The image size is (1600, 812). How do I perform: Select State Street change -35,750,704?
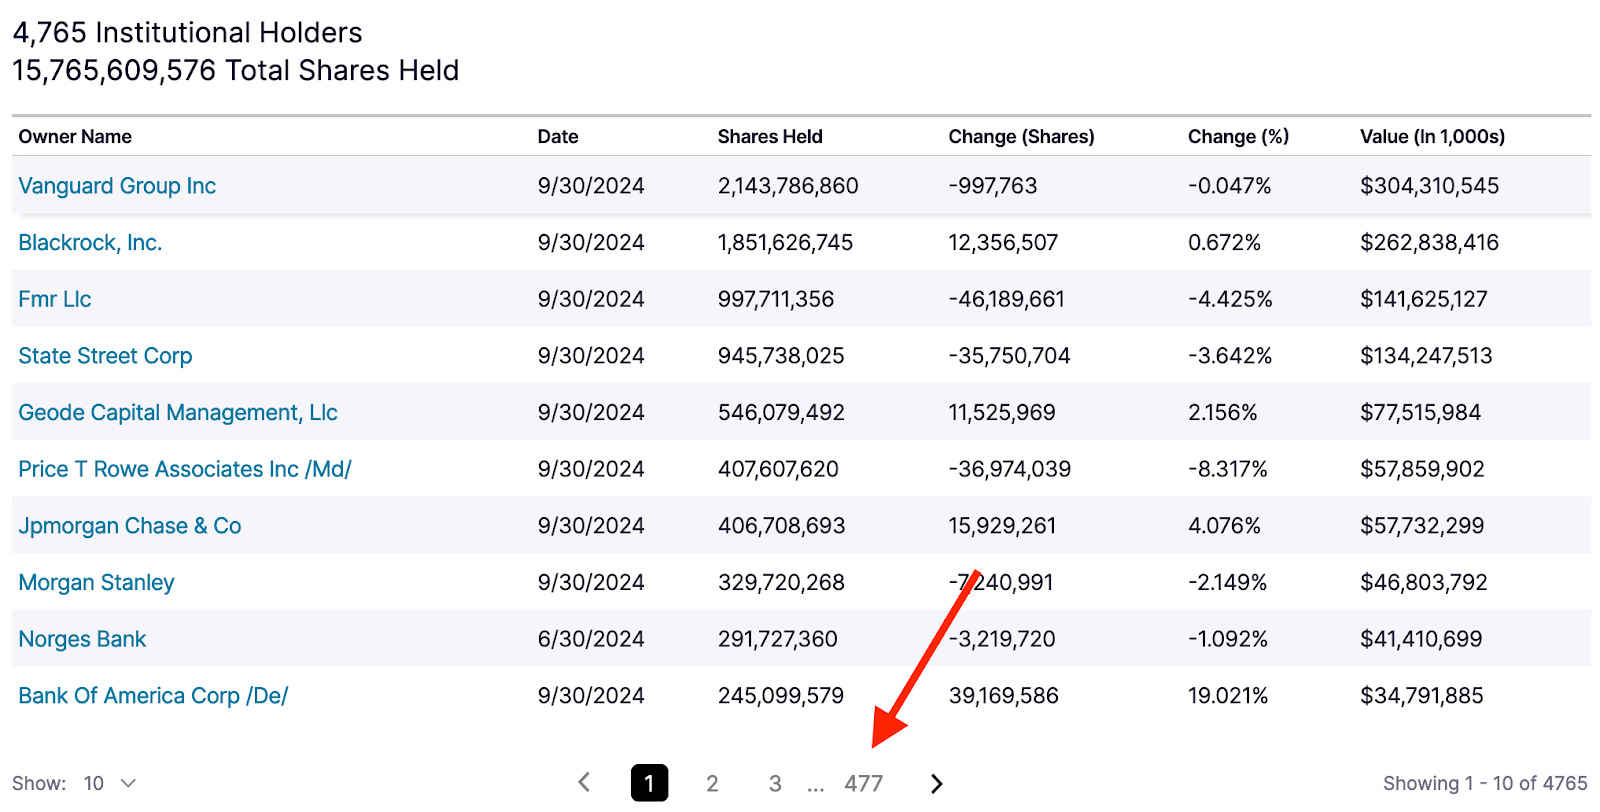pyautogui.click(x=1009, y=356)
